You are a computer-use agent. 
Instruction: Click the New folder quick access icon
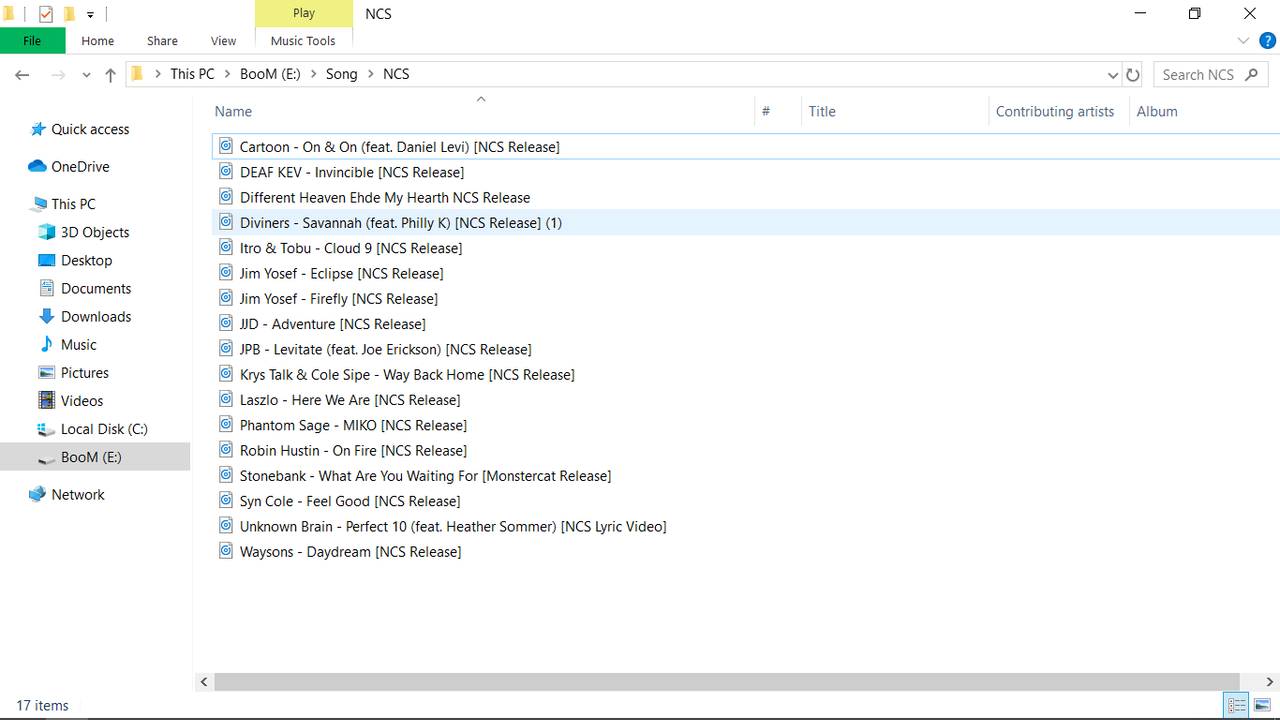(69, 14)
